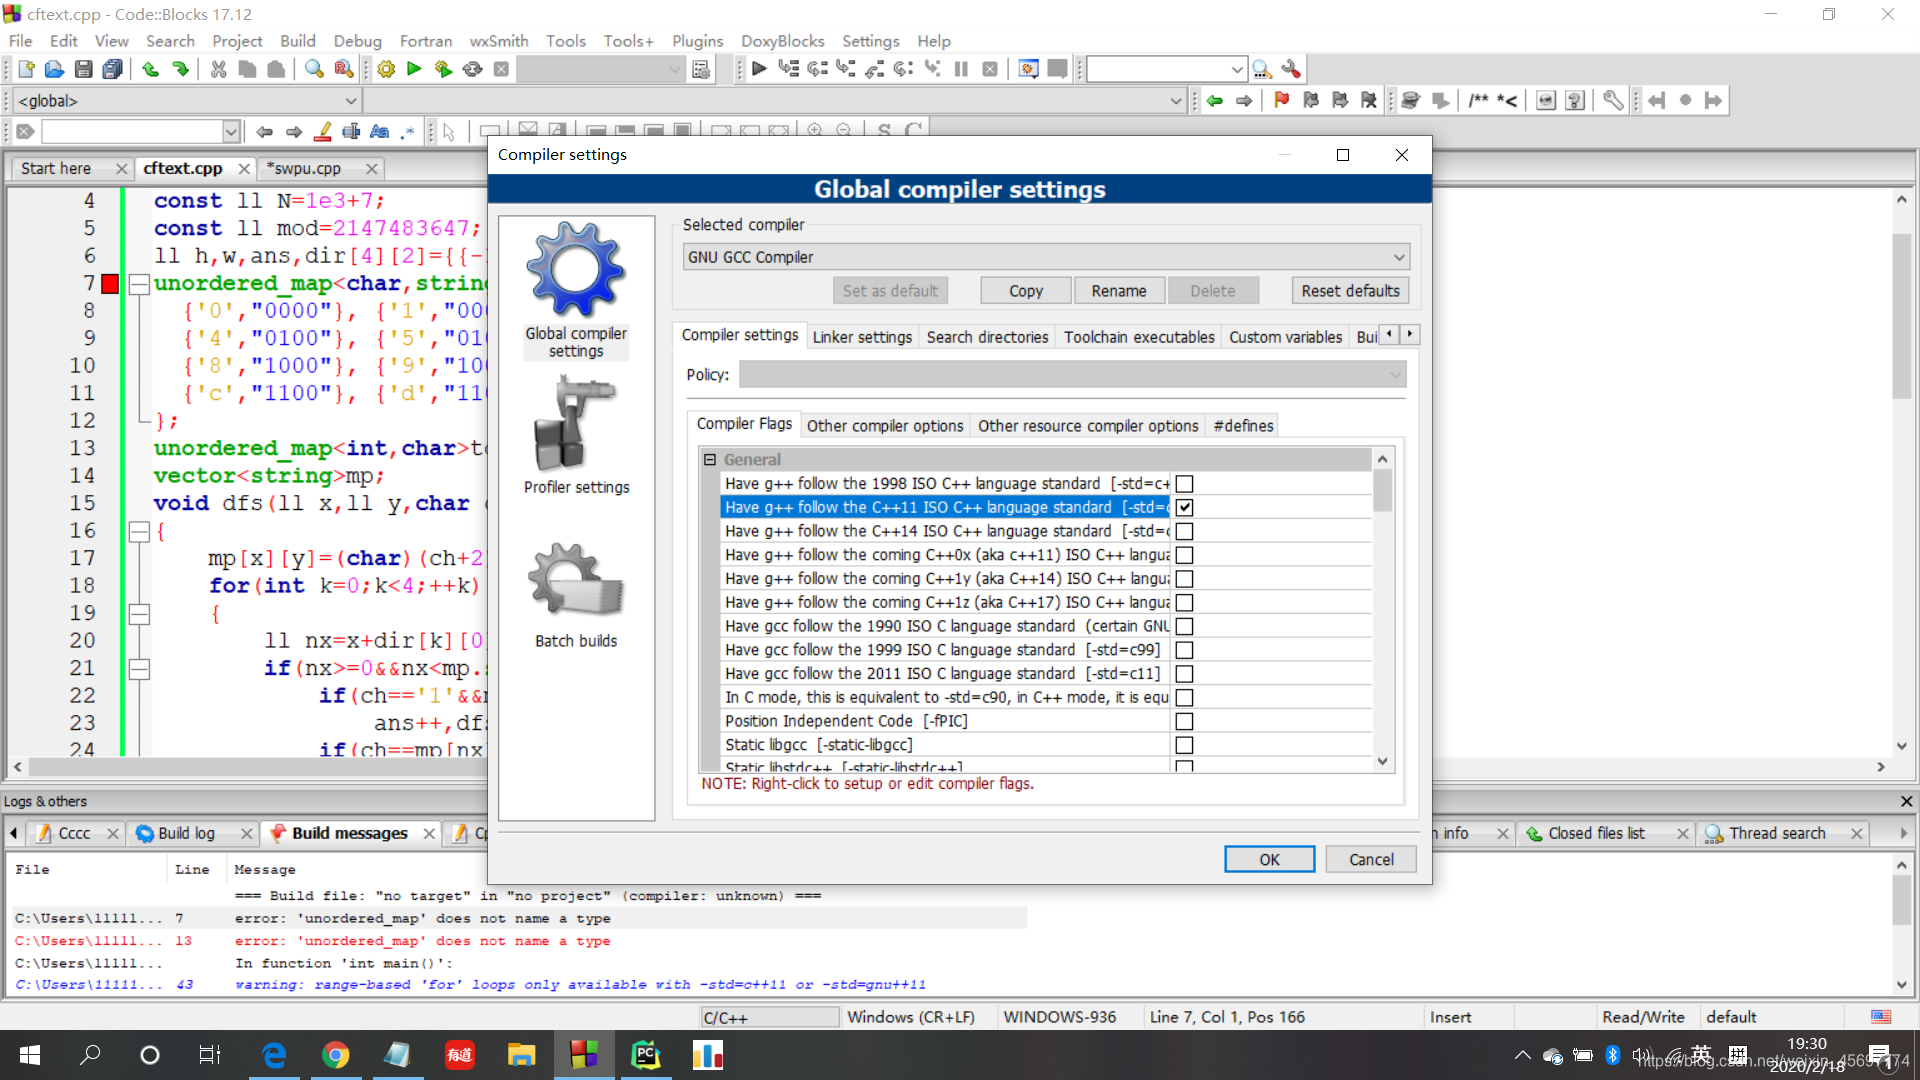Open File Explorer from the taskbar
1920x1080 pixels.
521,1055
